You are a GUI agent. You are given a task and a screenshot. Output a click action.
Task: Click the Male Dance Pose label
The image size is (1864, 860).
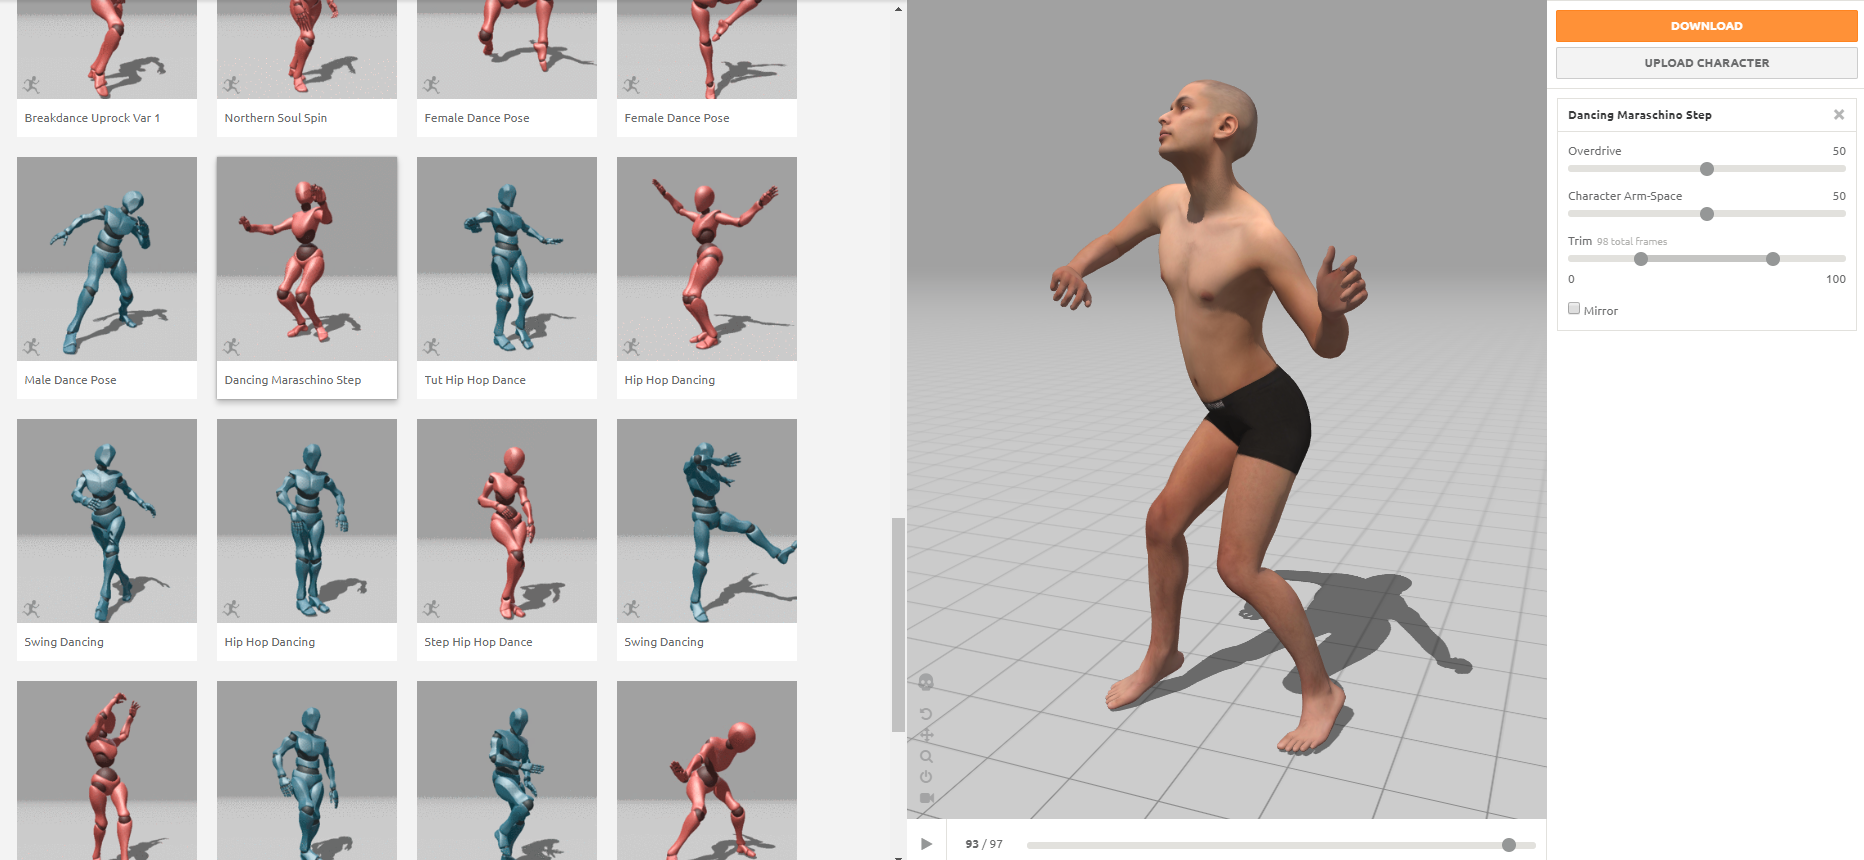click(70, 380)
